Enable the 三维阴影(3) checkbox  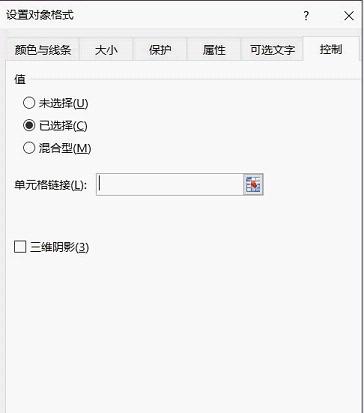20,247
